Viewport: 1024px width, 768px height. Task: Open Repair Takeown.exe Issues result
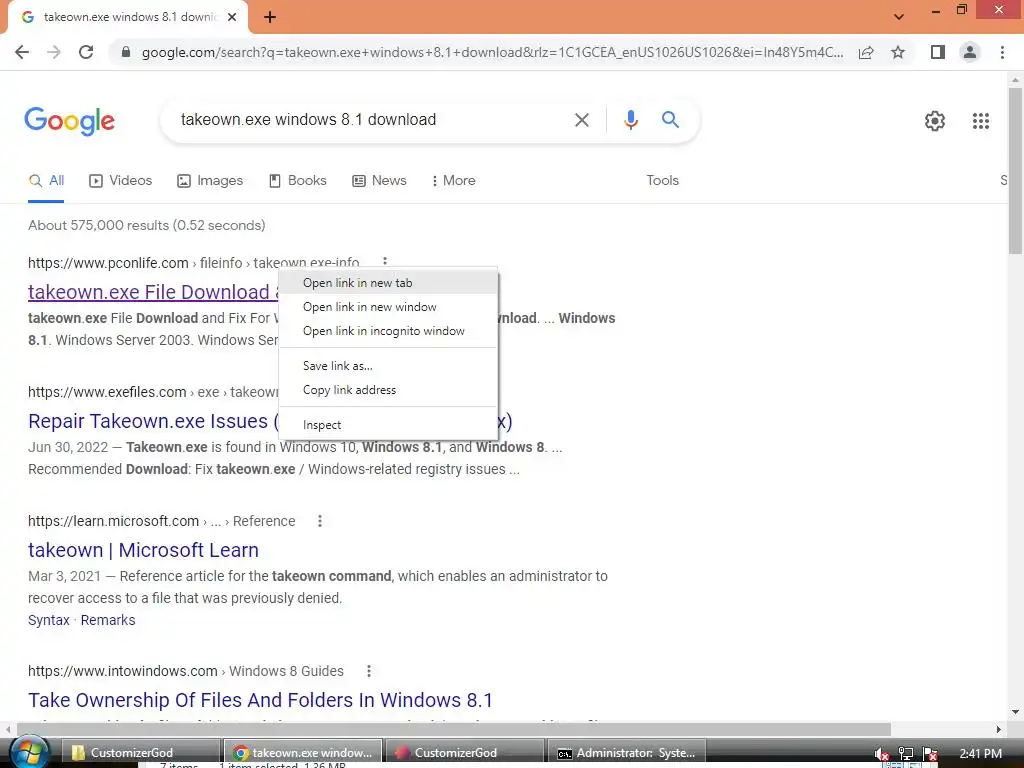click(x=153, y=421)
